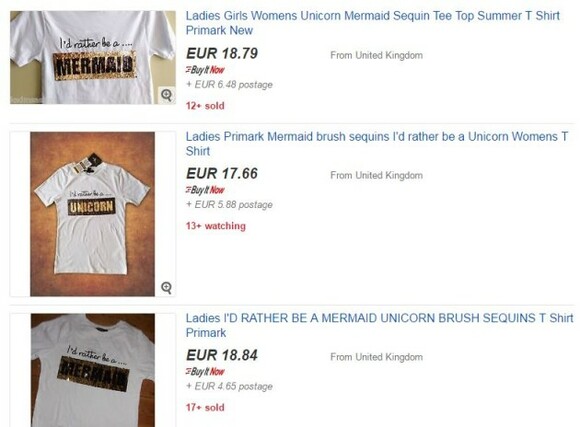580x427 pixels.
Task: Click Buy It Now logo under EUR 18.84
Action: [x=205, y=371]
